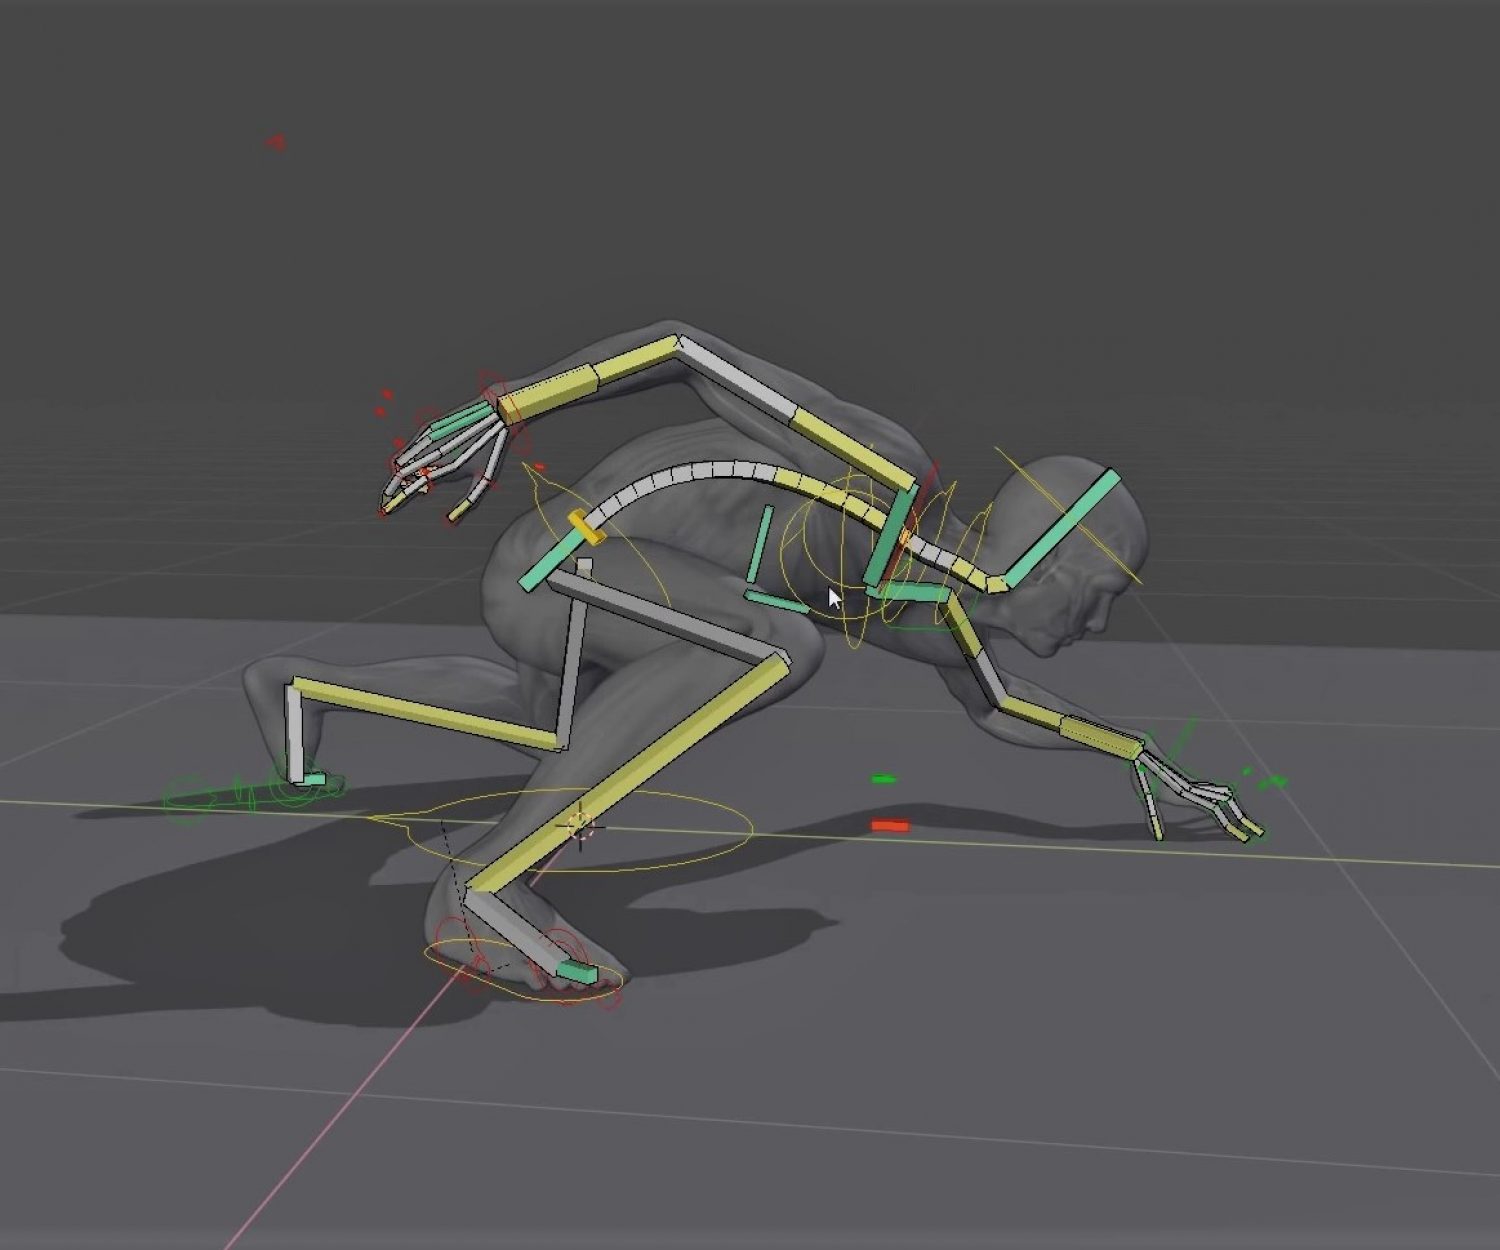The width and height of the screenshot is (1500, 1250).
Task: Select the small yellow hip control block
Action: point(587,528)
